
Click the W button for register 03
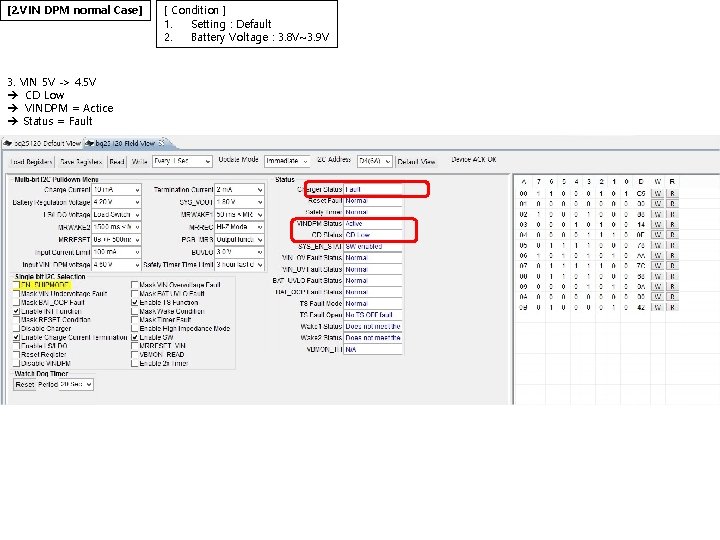[658, 225]
